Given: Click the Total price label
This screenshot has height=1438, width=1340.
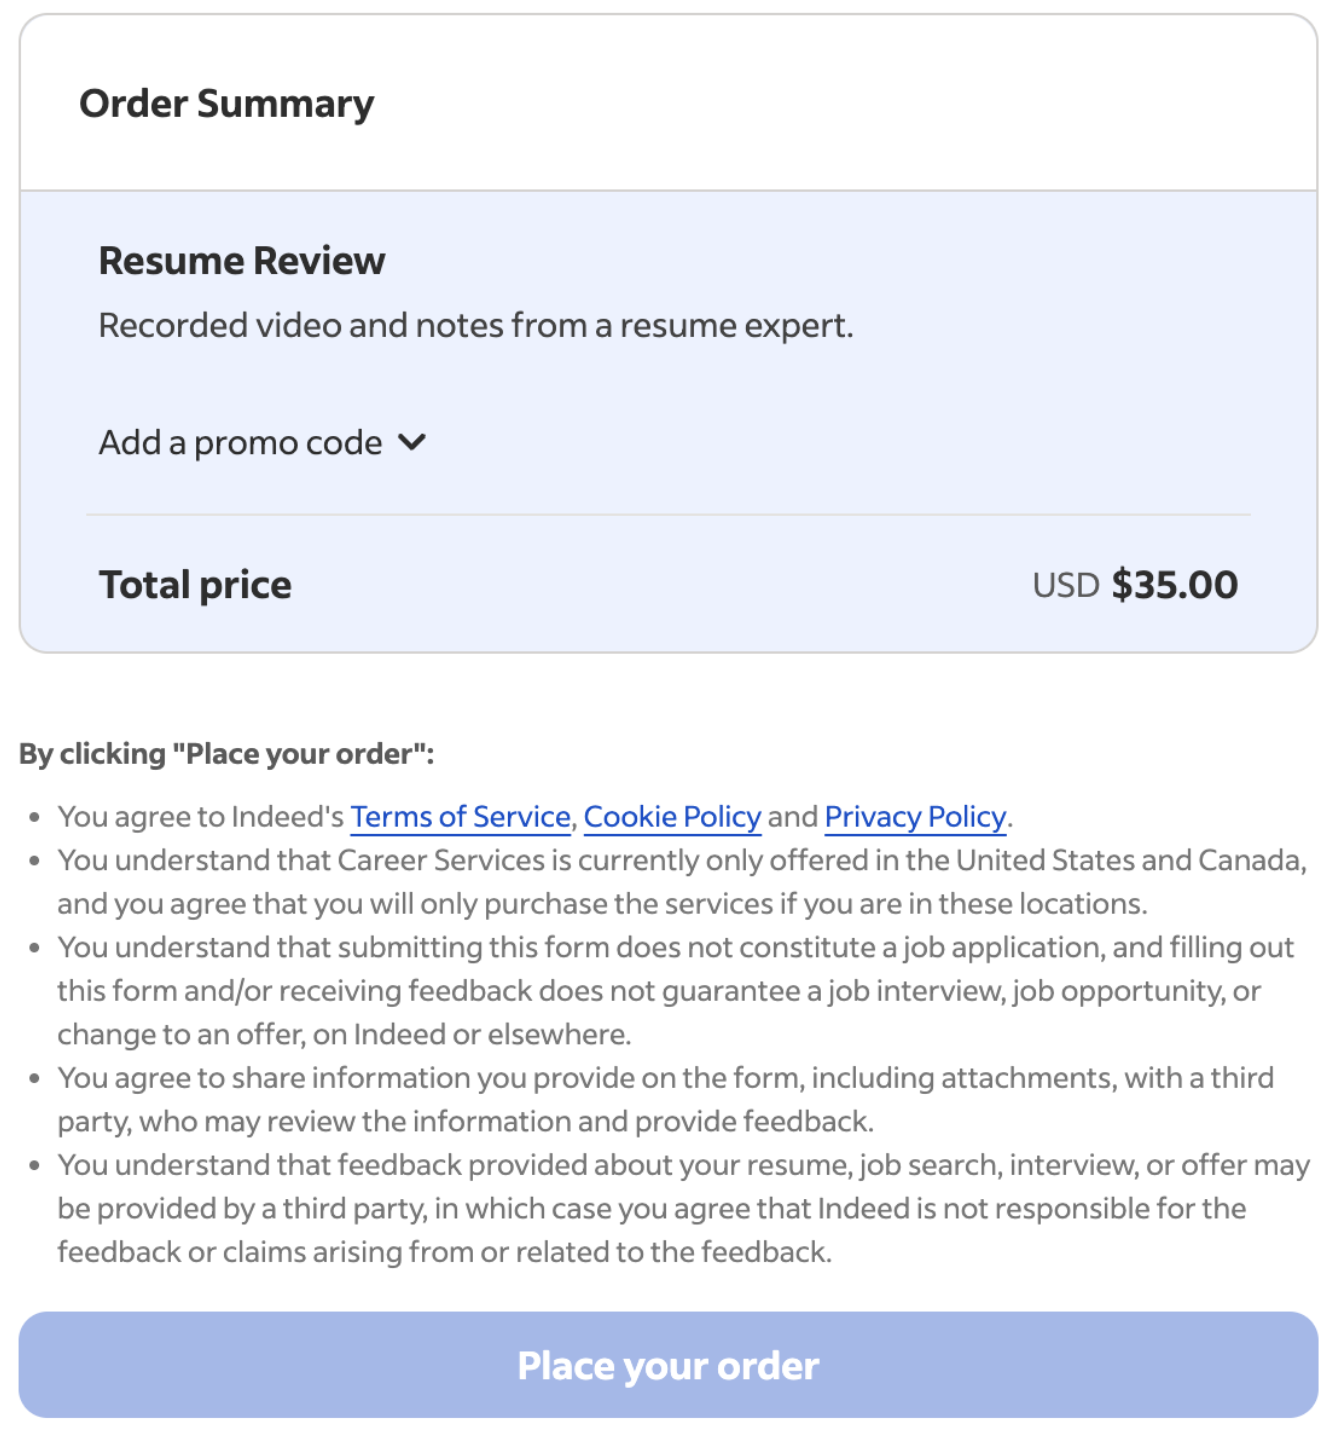Looking at the screenshot, I should pyautogui.click(x=194, y=584).
